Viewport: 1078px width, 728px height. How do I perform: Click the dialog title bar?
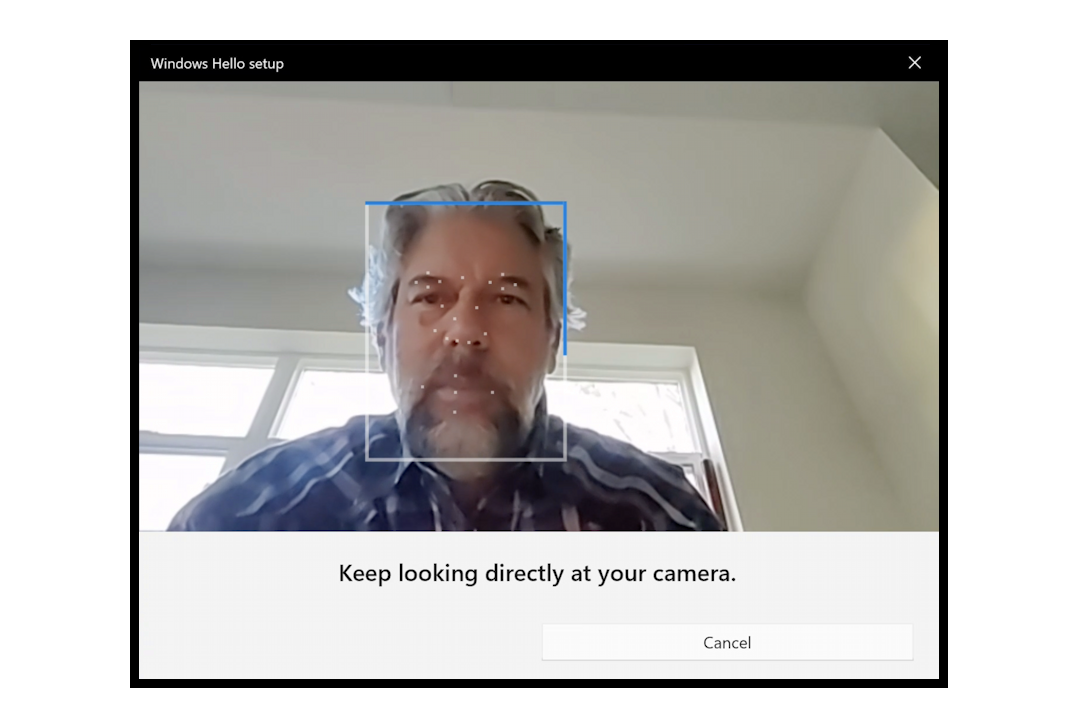tap(540, 63)
